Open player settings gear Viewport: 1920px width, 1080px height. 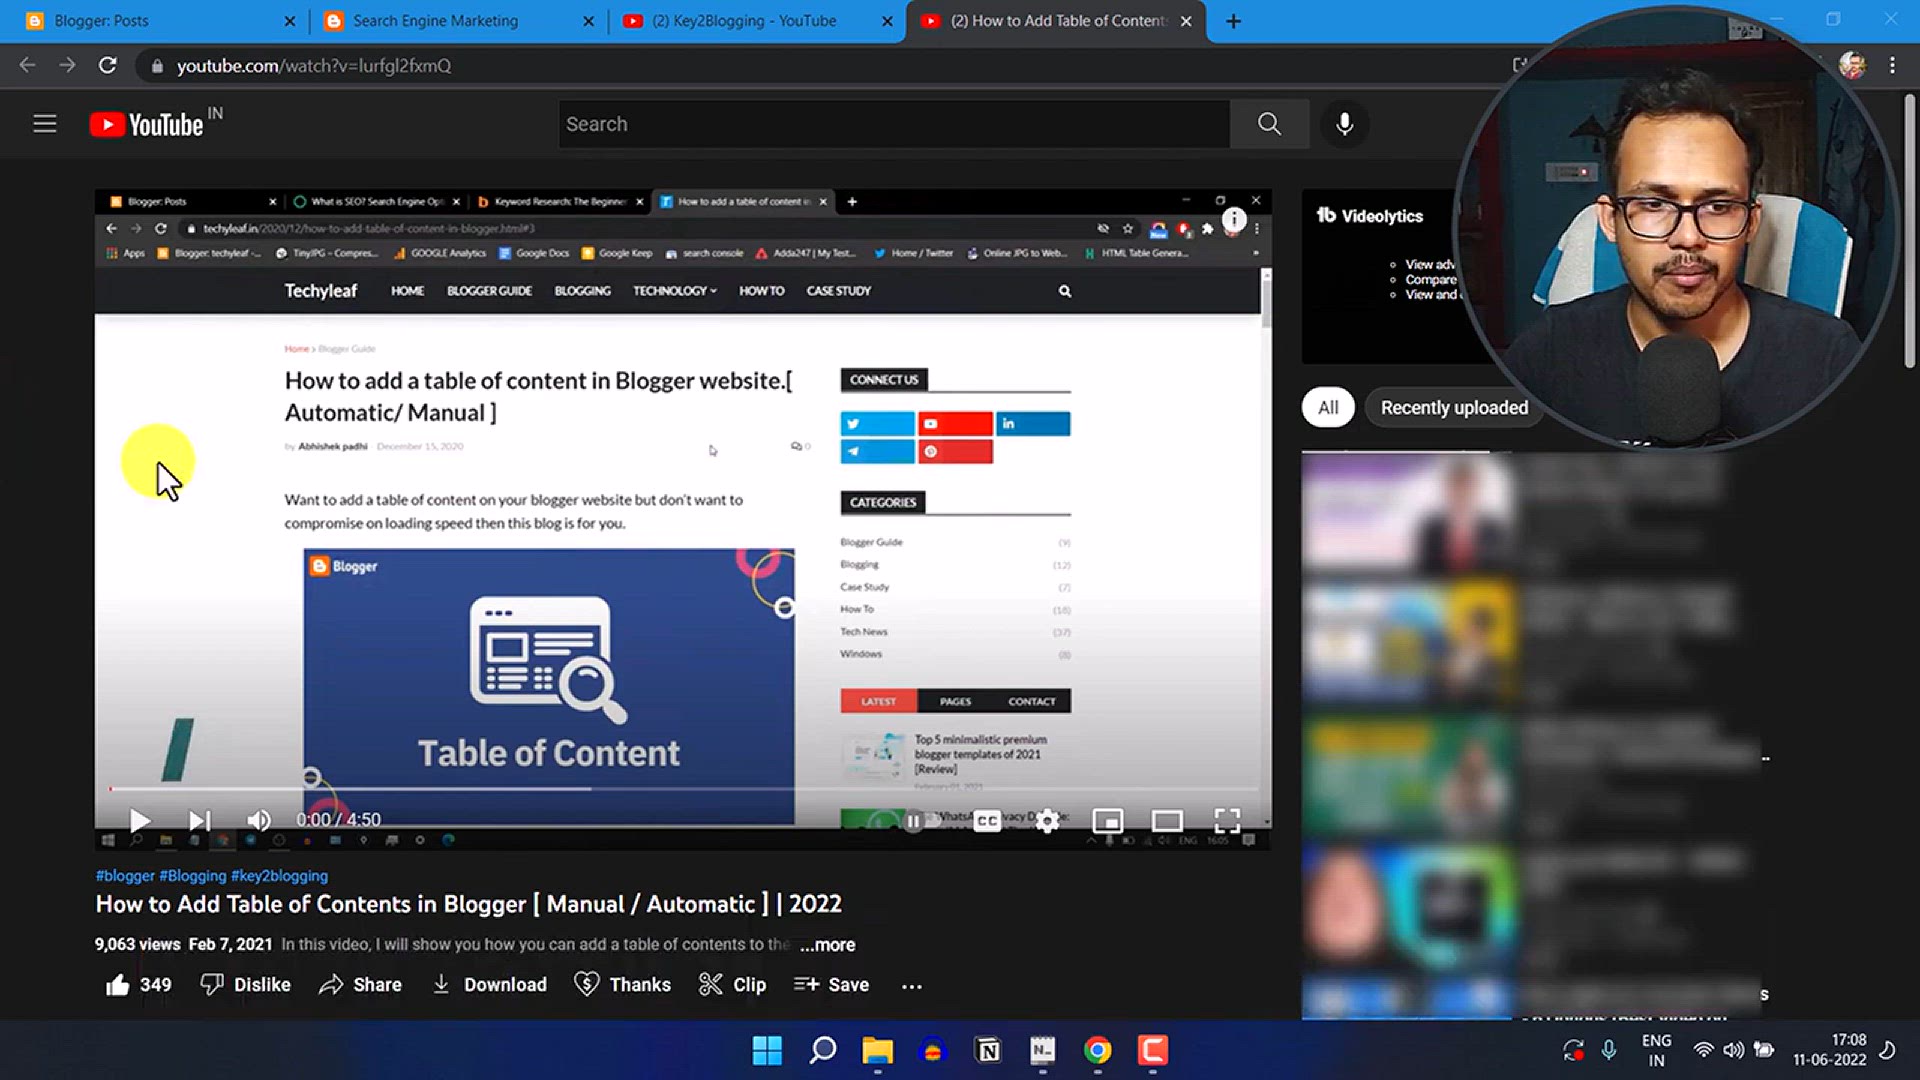coord(1047,821)
